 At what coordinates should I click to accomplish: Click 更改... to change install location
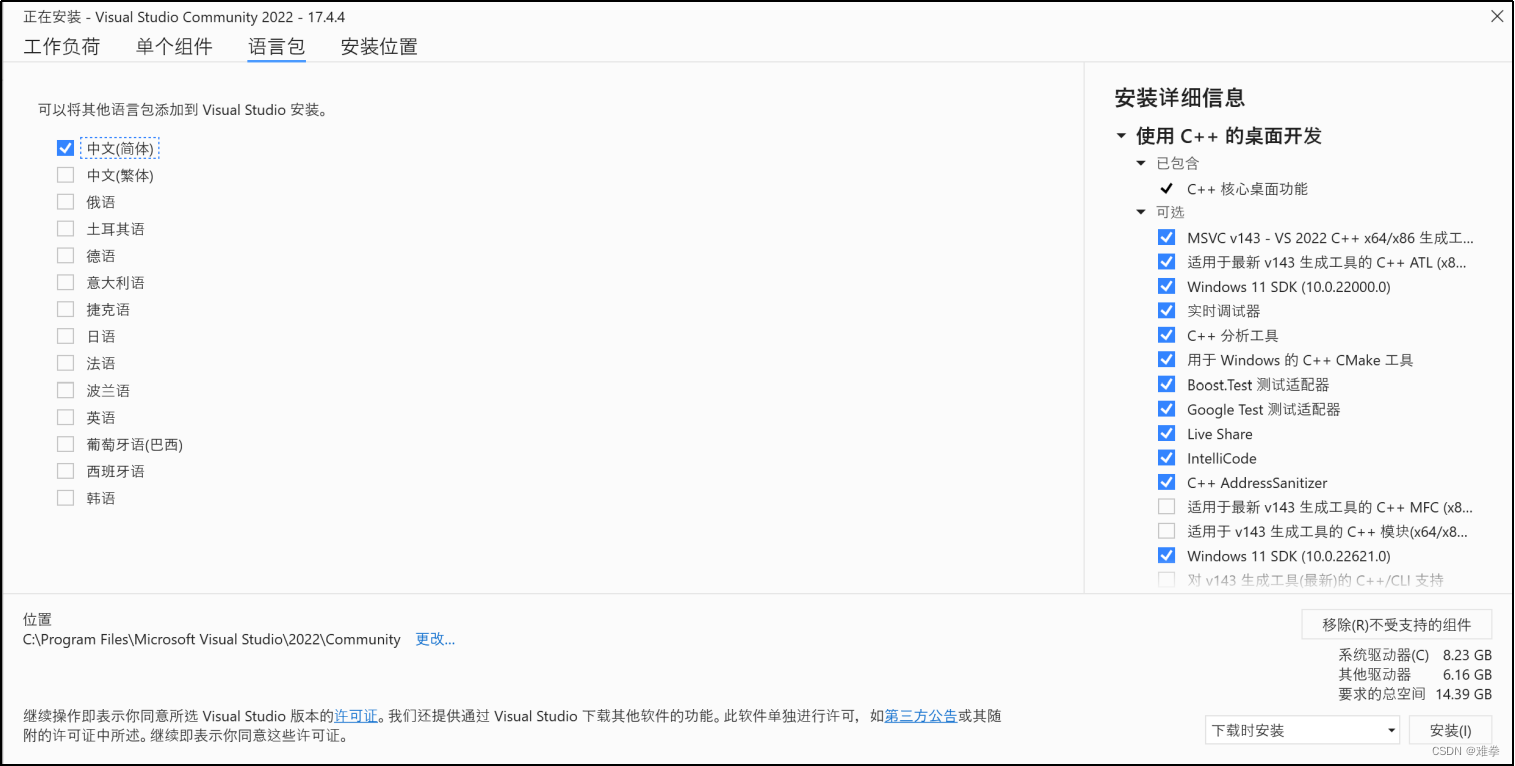pyautogui.click(x=435, y=640)
